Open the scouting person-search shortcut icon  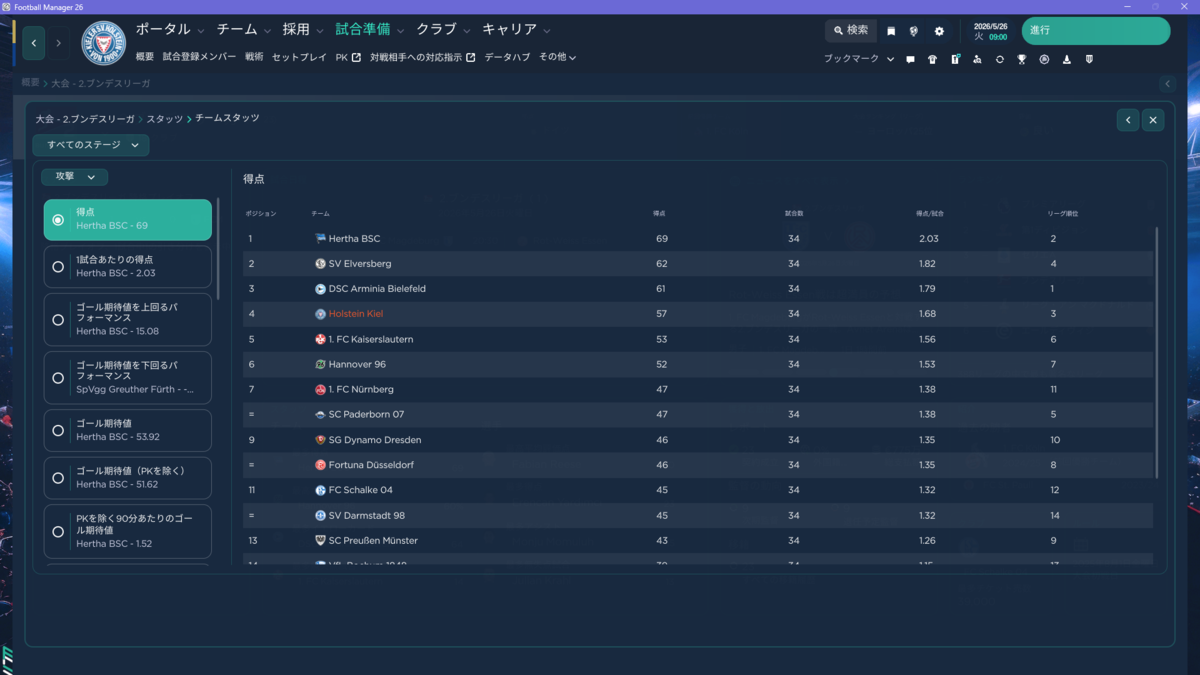coord(977,59)
